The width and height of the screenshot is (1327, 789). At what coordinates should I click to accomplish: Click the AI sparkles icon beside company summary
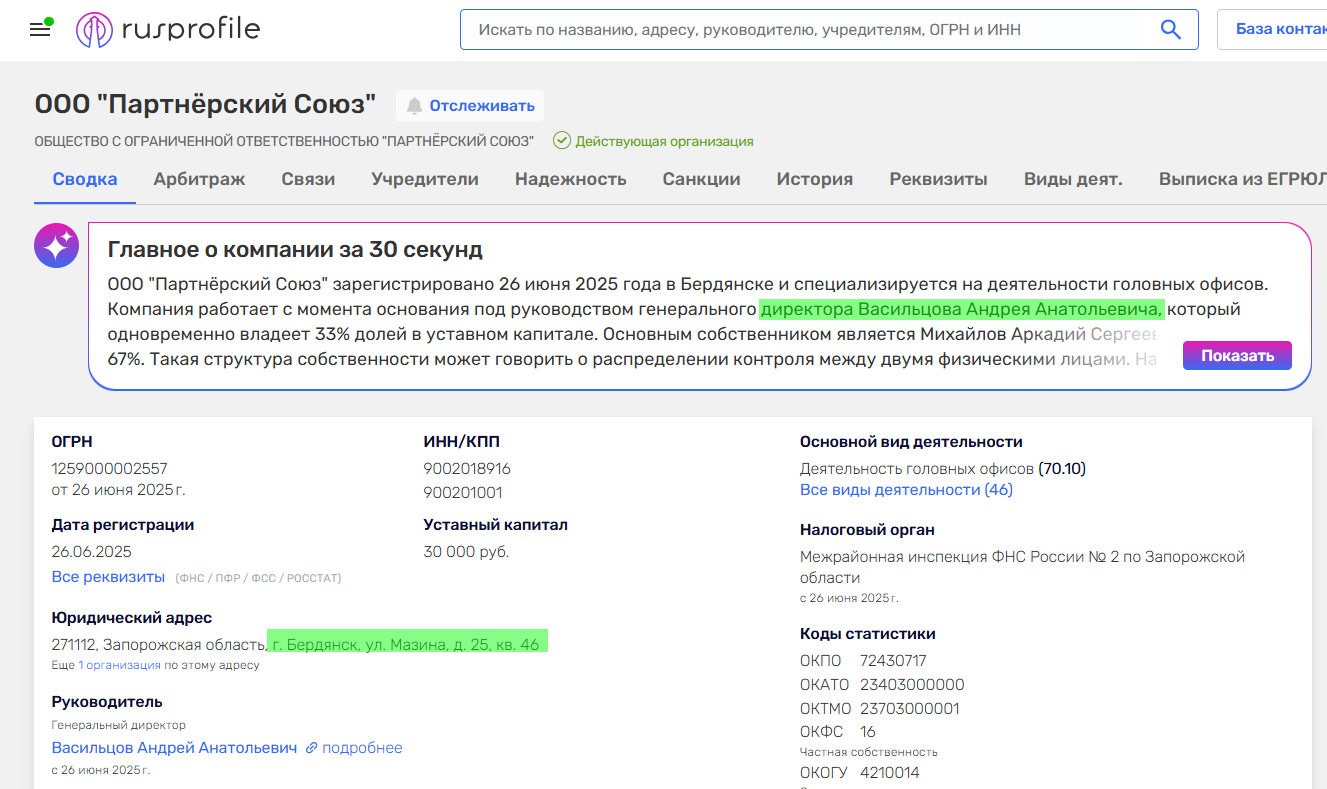click(56, 245)
